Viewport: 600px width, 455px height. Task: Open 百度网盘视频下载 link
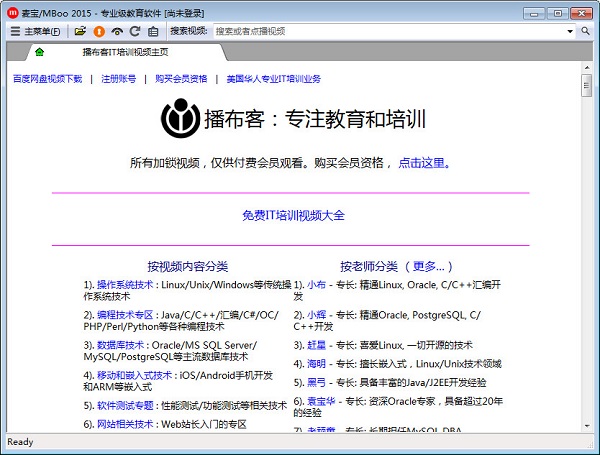click(47, 79)
